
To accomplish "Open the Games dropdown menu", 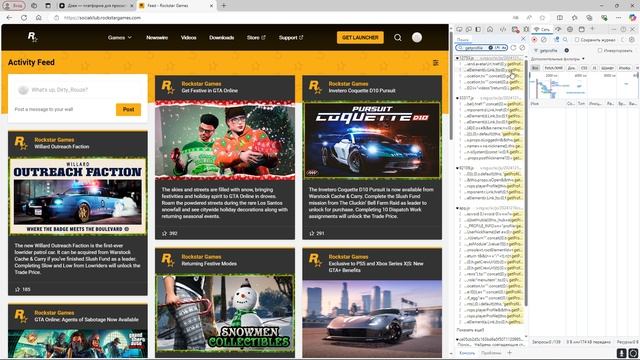I will [x=120, y=38].
